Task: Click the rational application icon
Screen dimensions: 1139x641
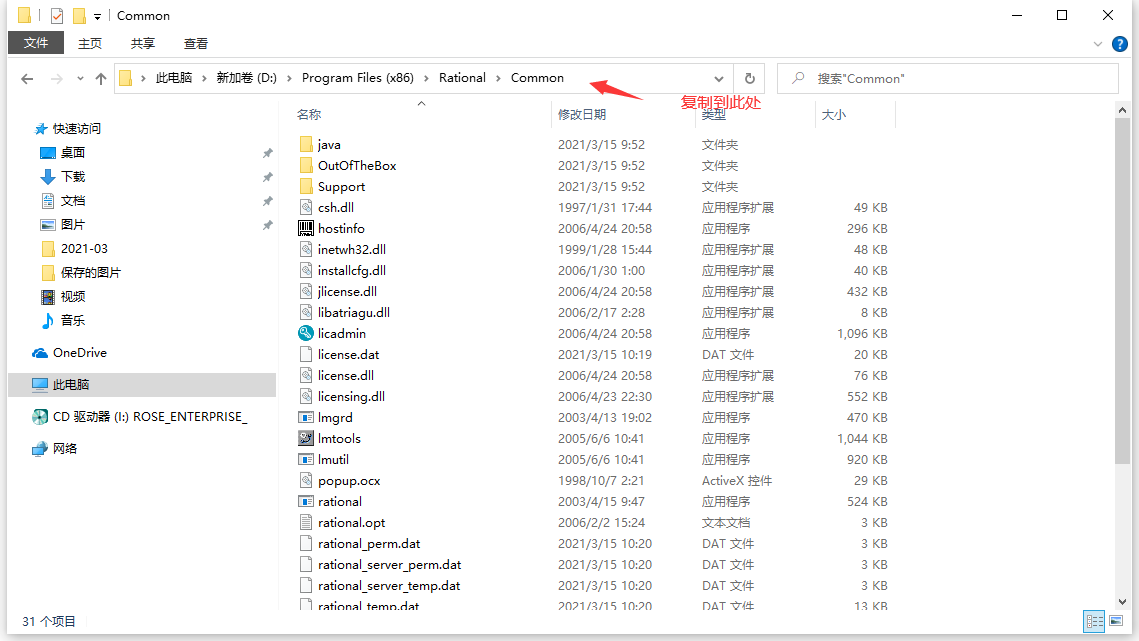Action: click(306, 501)
